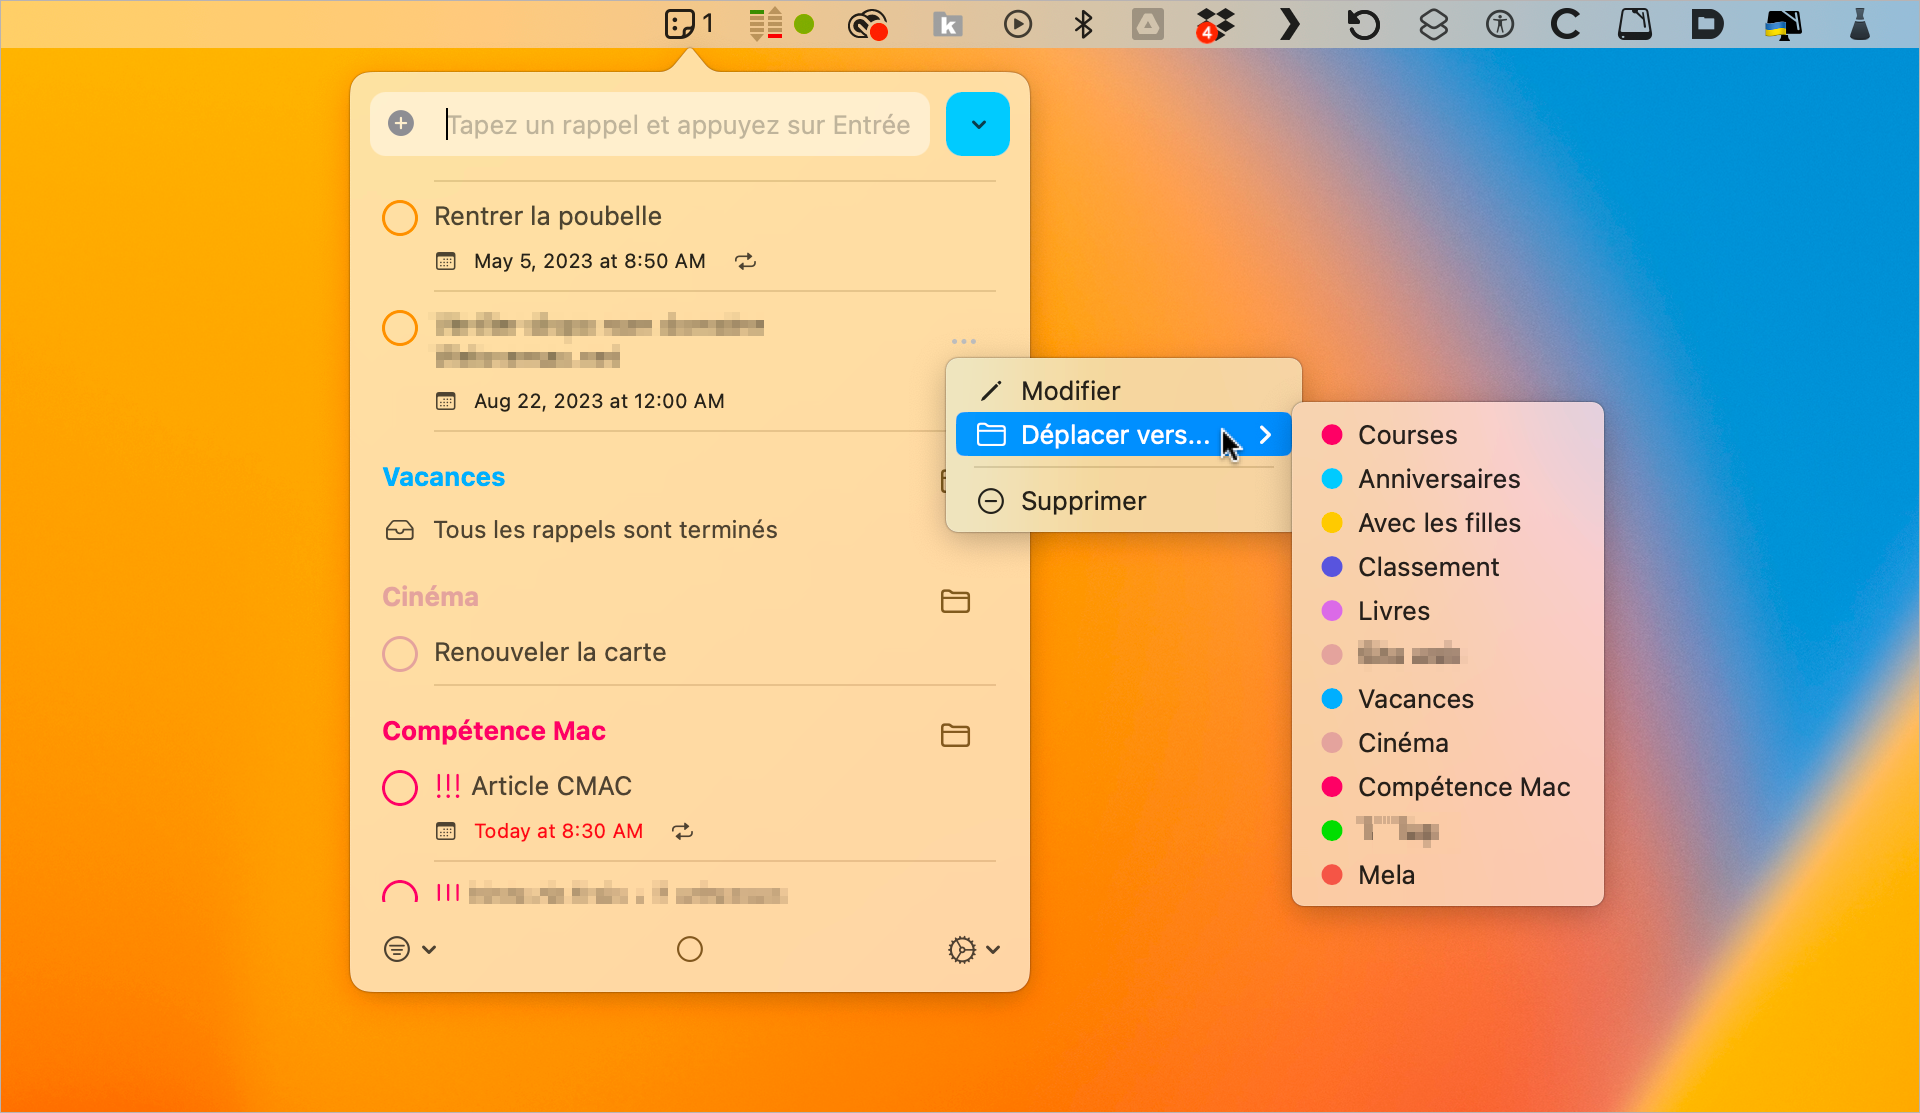Click the center circle icon in bottom bar
Screen dimensions: 1920x1113
[x=690, y=949]
